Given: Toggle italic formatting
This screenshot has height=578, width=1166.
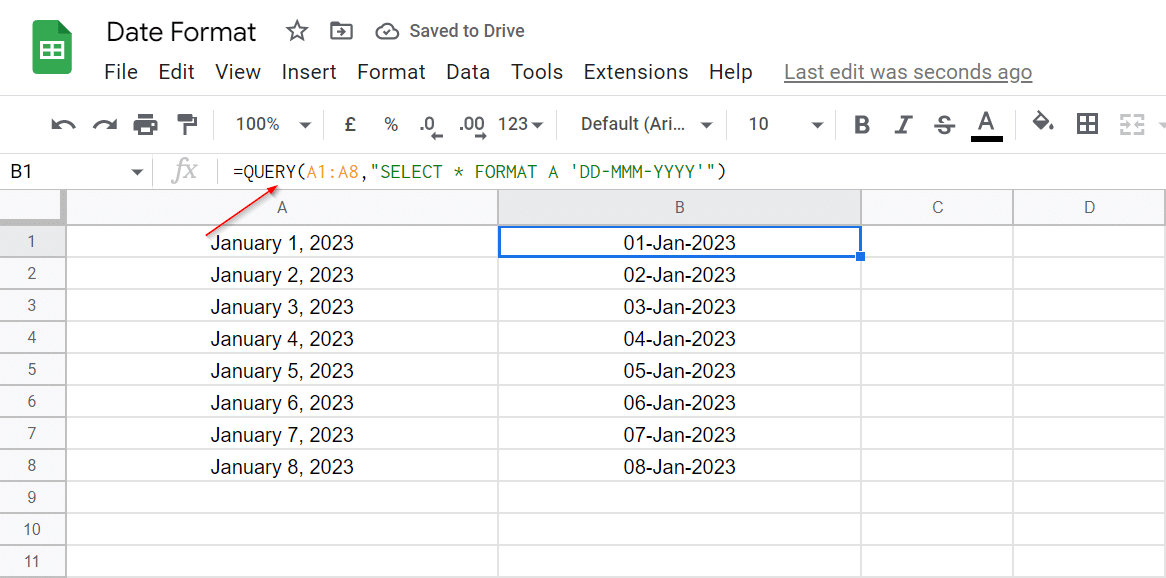Looking at the screenshot, I should pos(903,125).
